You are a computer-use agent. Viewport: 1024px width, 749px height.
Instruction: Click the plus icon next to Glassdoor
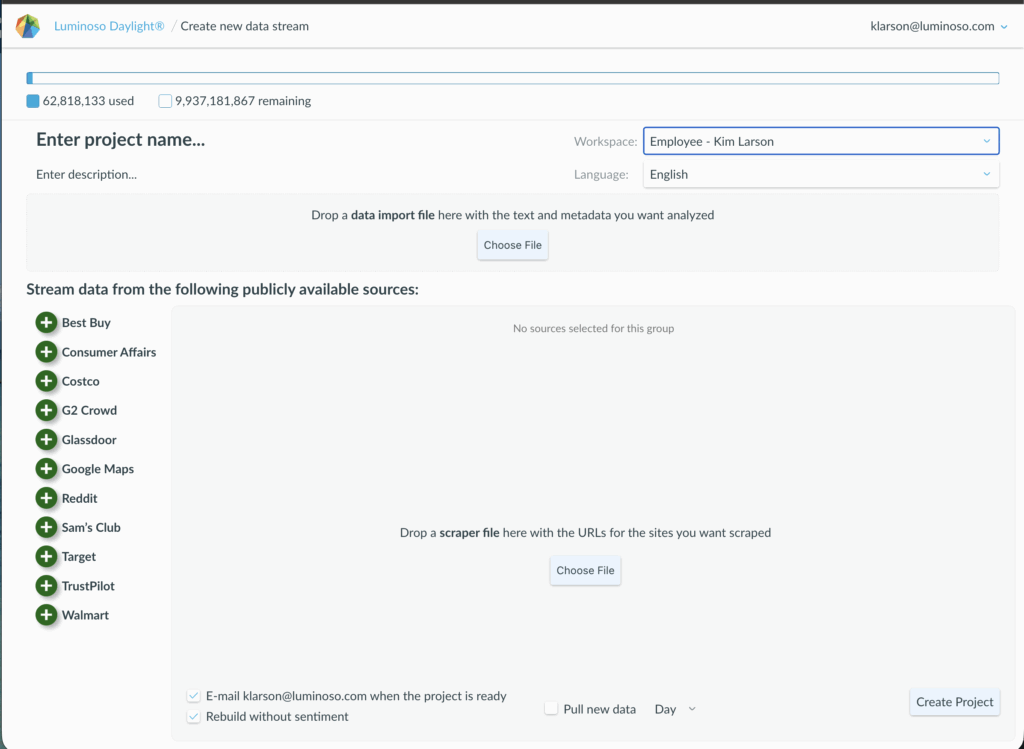[x=46, y=440]
